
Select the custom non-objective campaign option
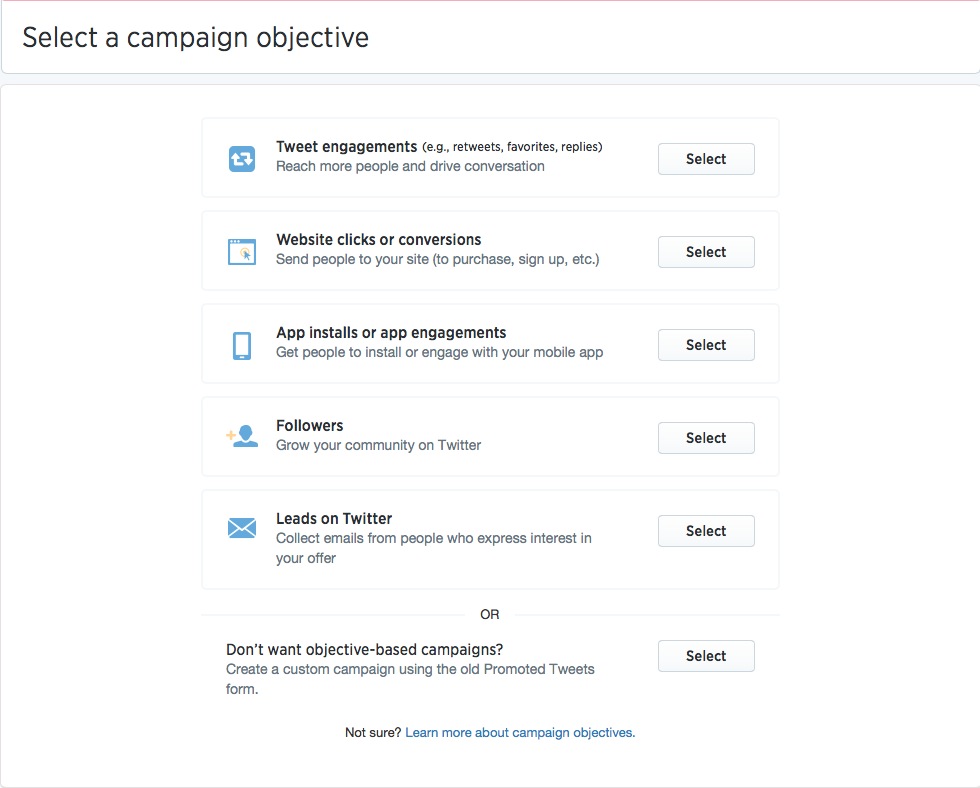[x=706, y=656]
